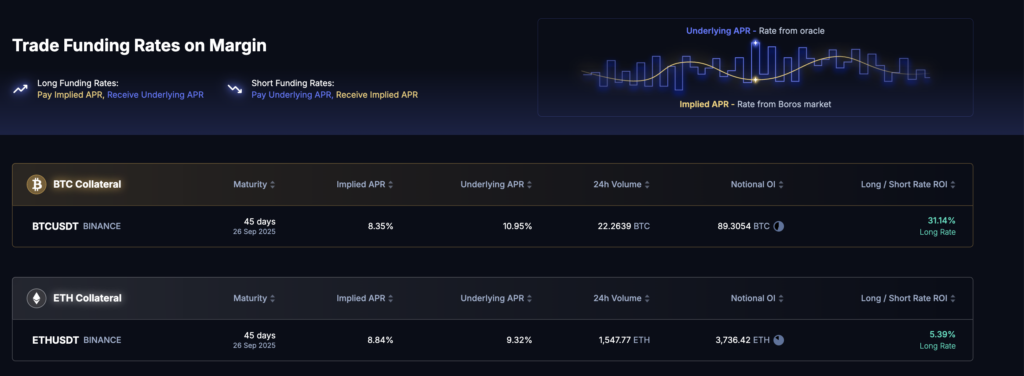
Task: Open the BTCUSDT Binance market row
Action: [x=493, y=227]
